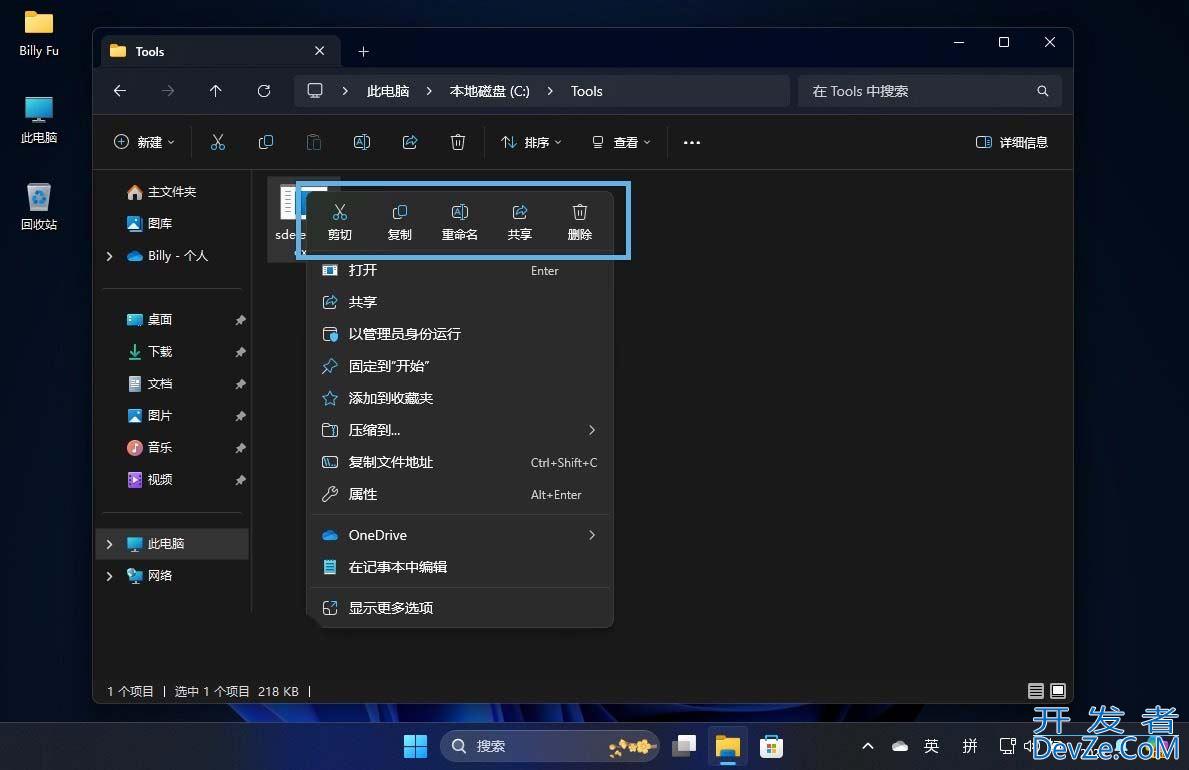Select 在记事本中编辑

click(x=461, y=567)
